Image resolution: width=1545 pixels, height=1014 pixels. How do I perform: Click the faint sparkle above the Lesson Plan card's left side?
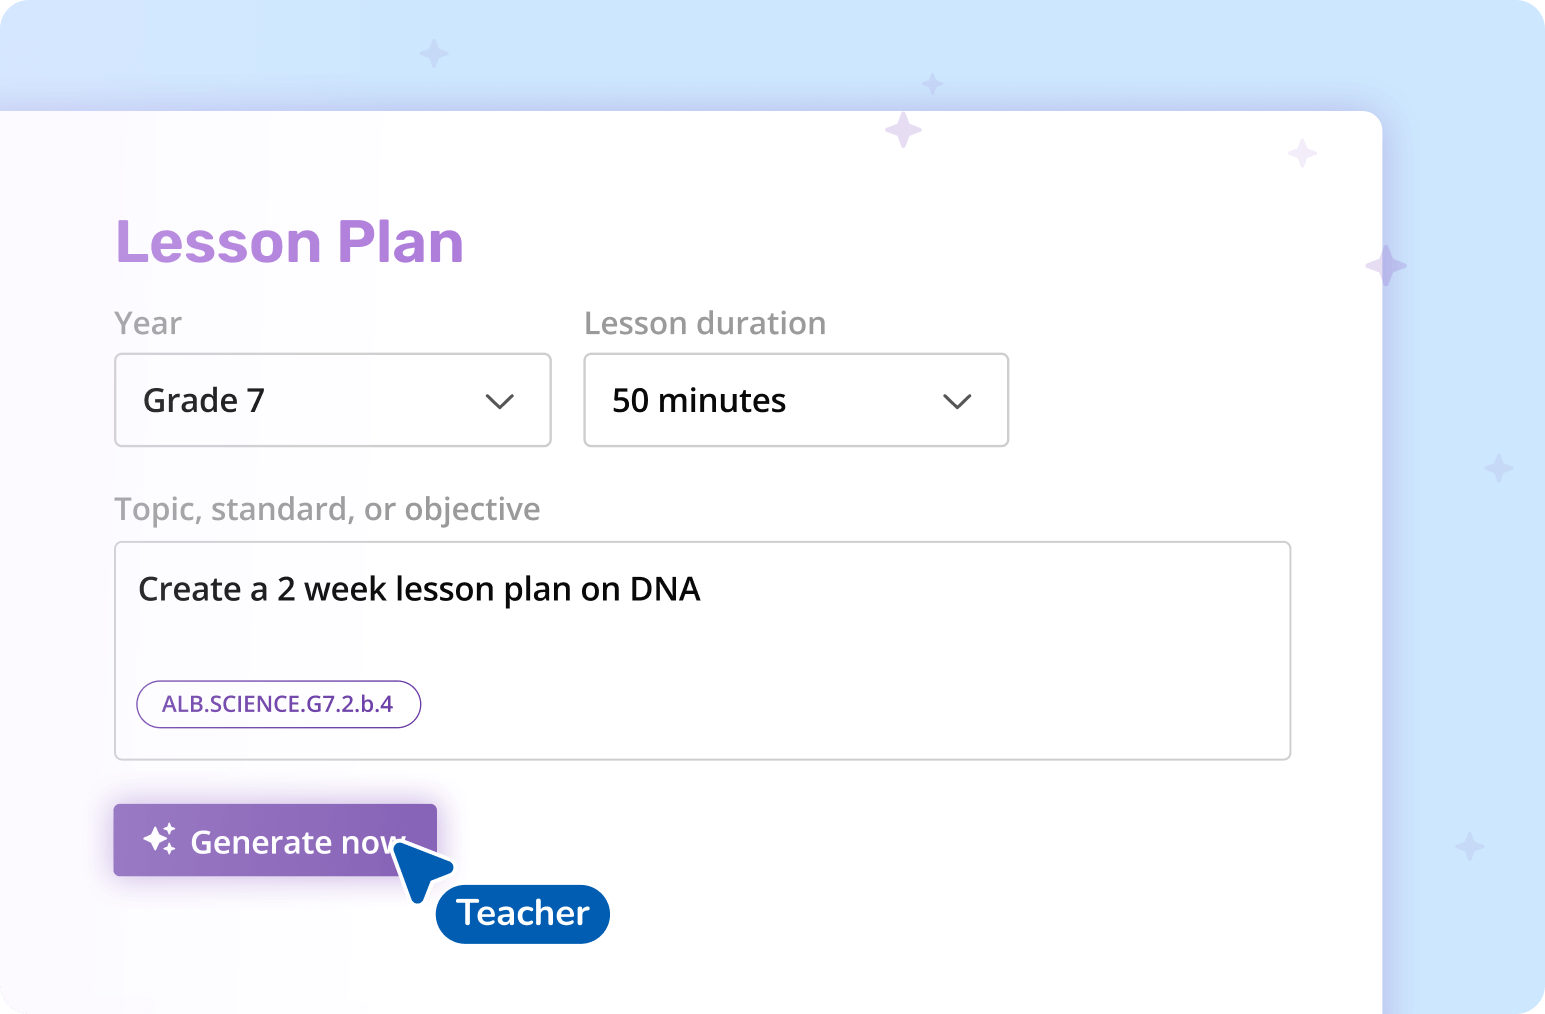click(434, 53)
